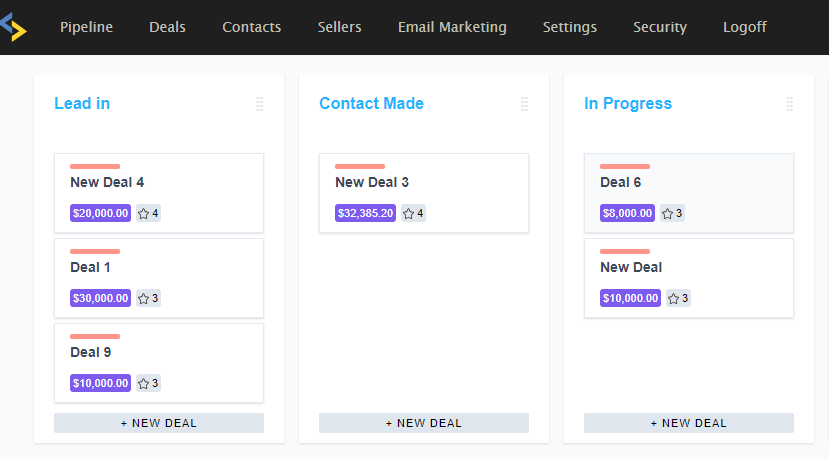Click the drag handle on In Progress column
Image resolution: width=829 pixels, height=459 pixels.
pos(789,104)
